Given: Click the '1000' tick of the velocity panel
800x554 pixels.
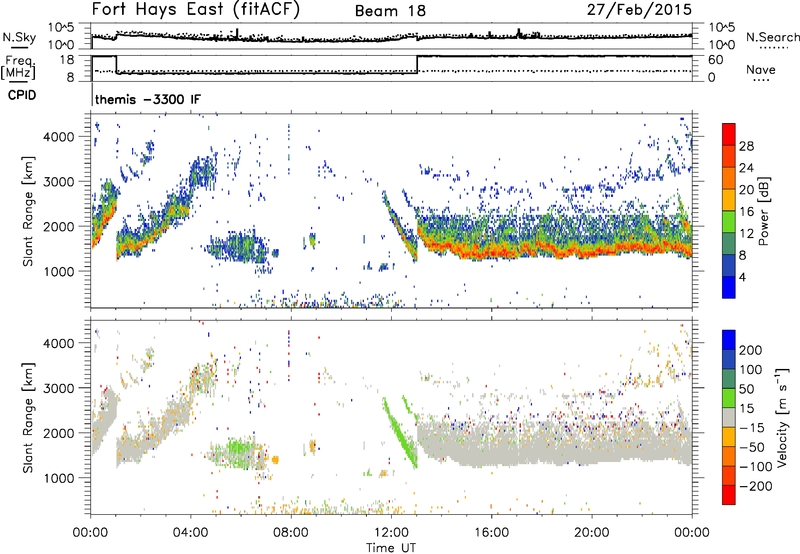Looking at the screenshot, I should coord(58,478).
